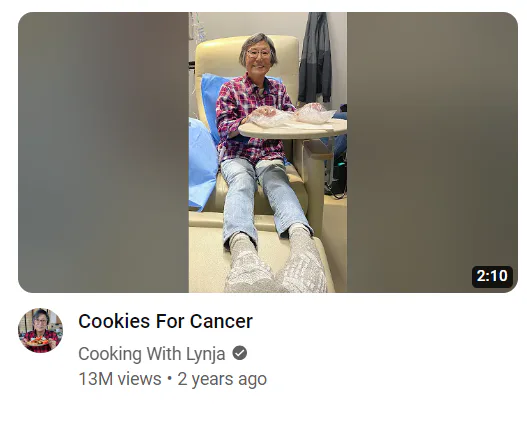Viewport: 527px width, 430px height.
Task: Click the 2 years ago timestamp
Action: point(222,379)
